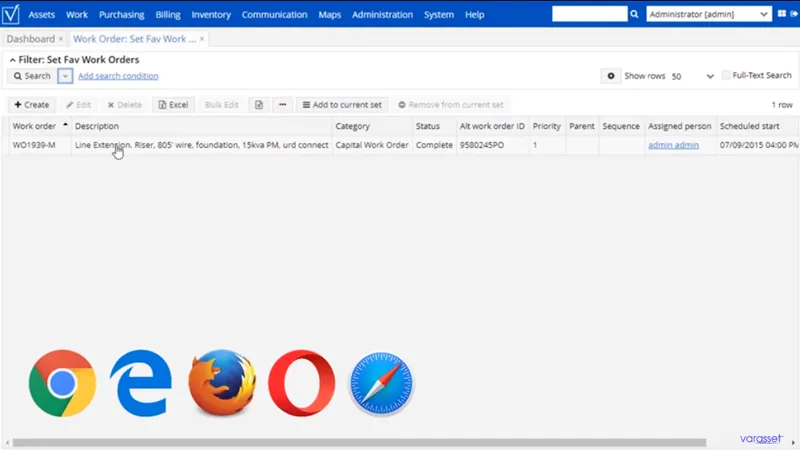Click the Complete status cell

[x=434, y=145]
